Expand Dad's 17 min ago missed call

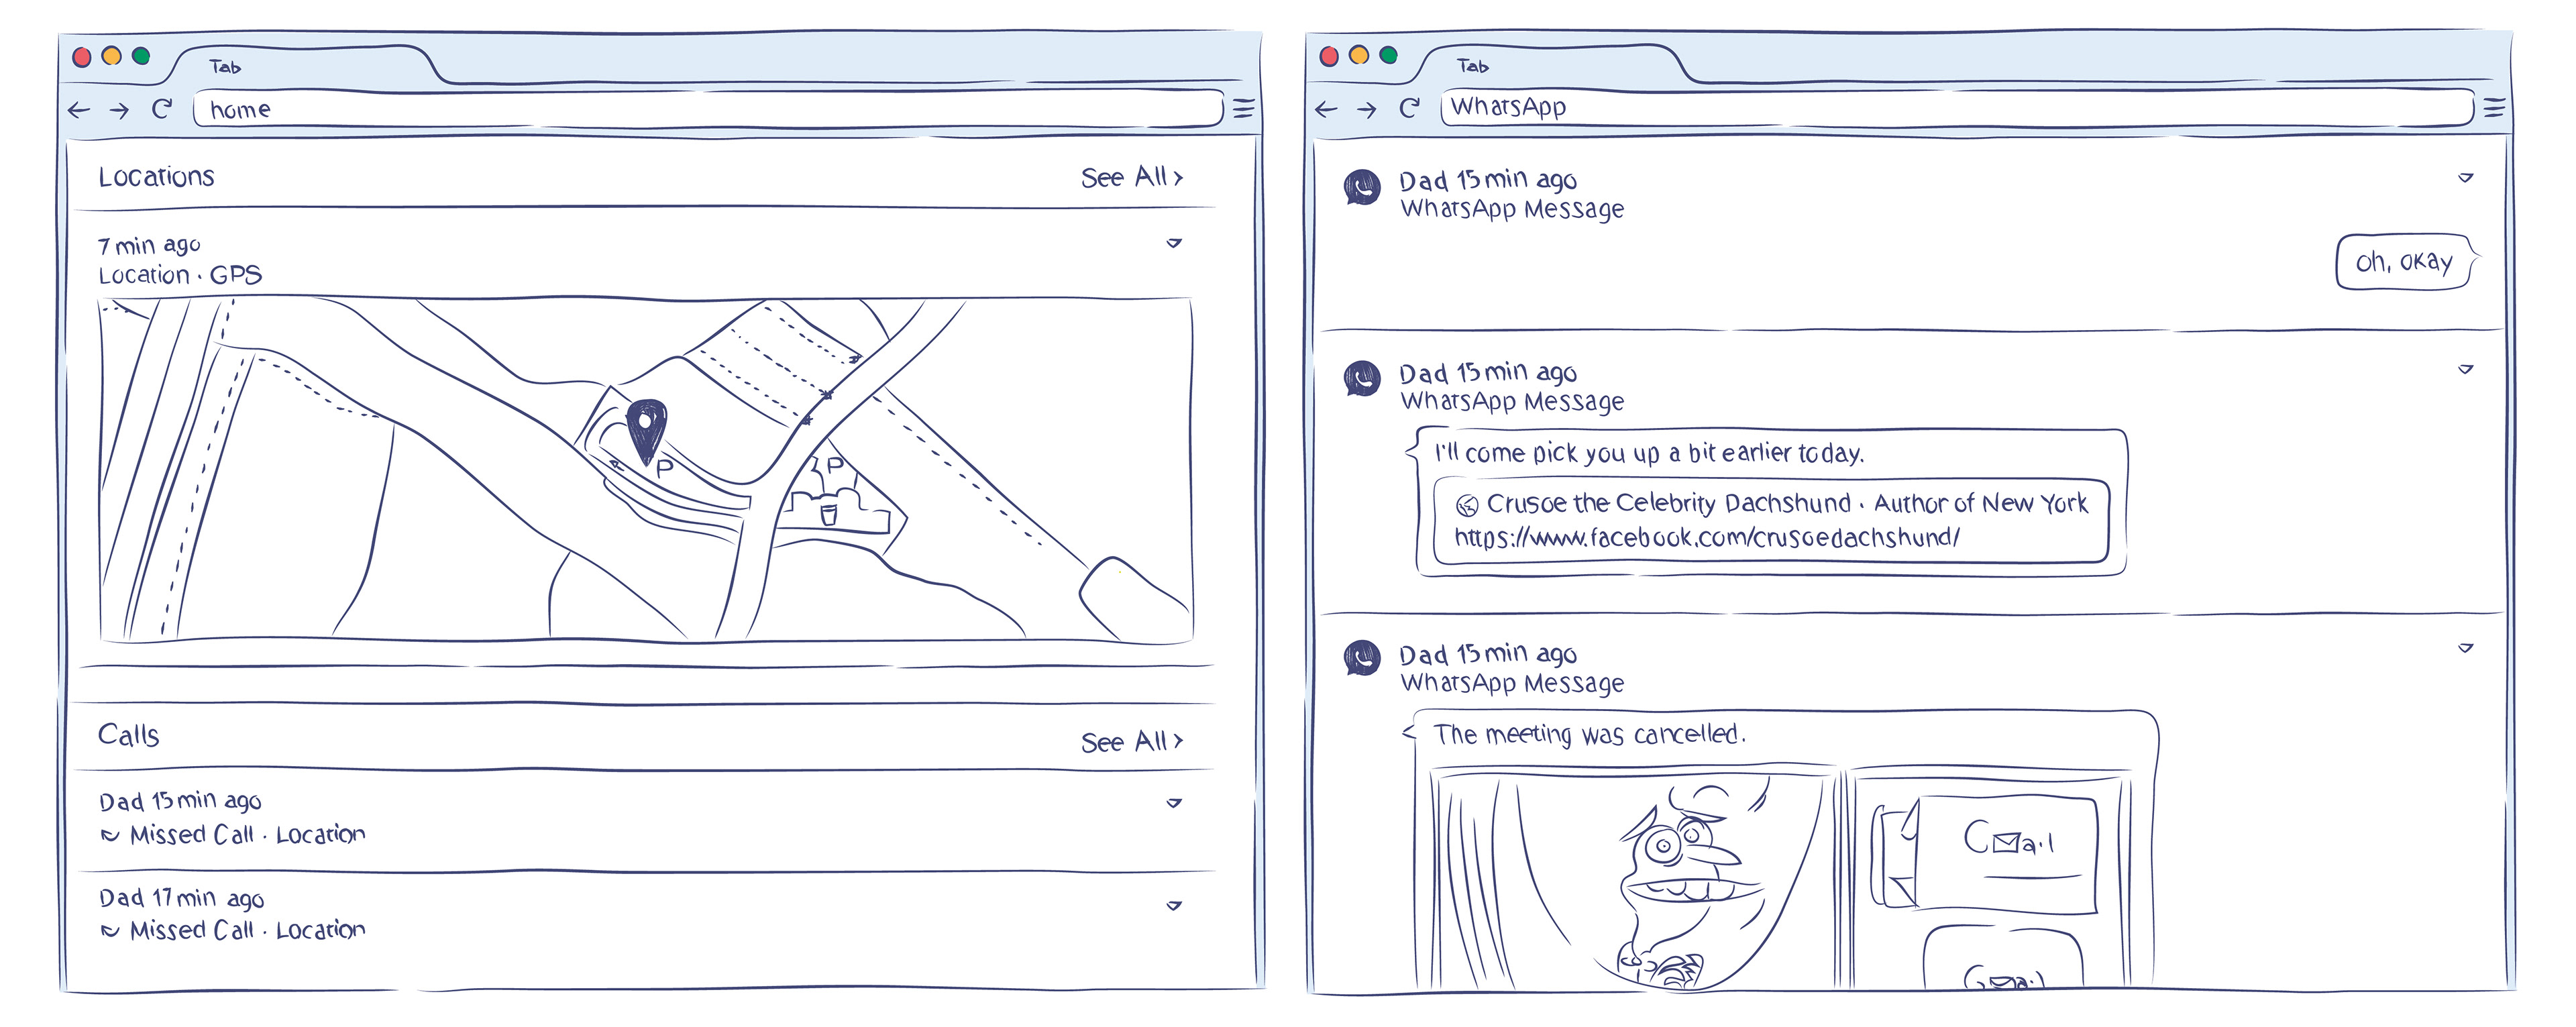tap(1174, 906)
